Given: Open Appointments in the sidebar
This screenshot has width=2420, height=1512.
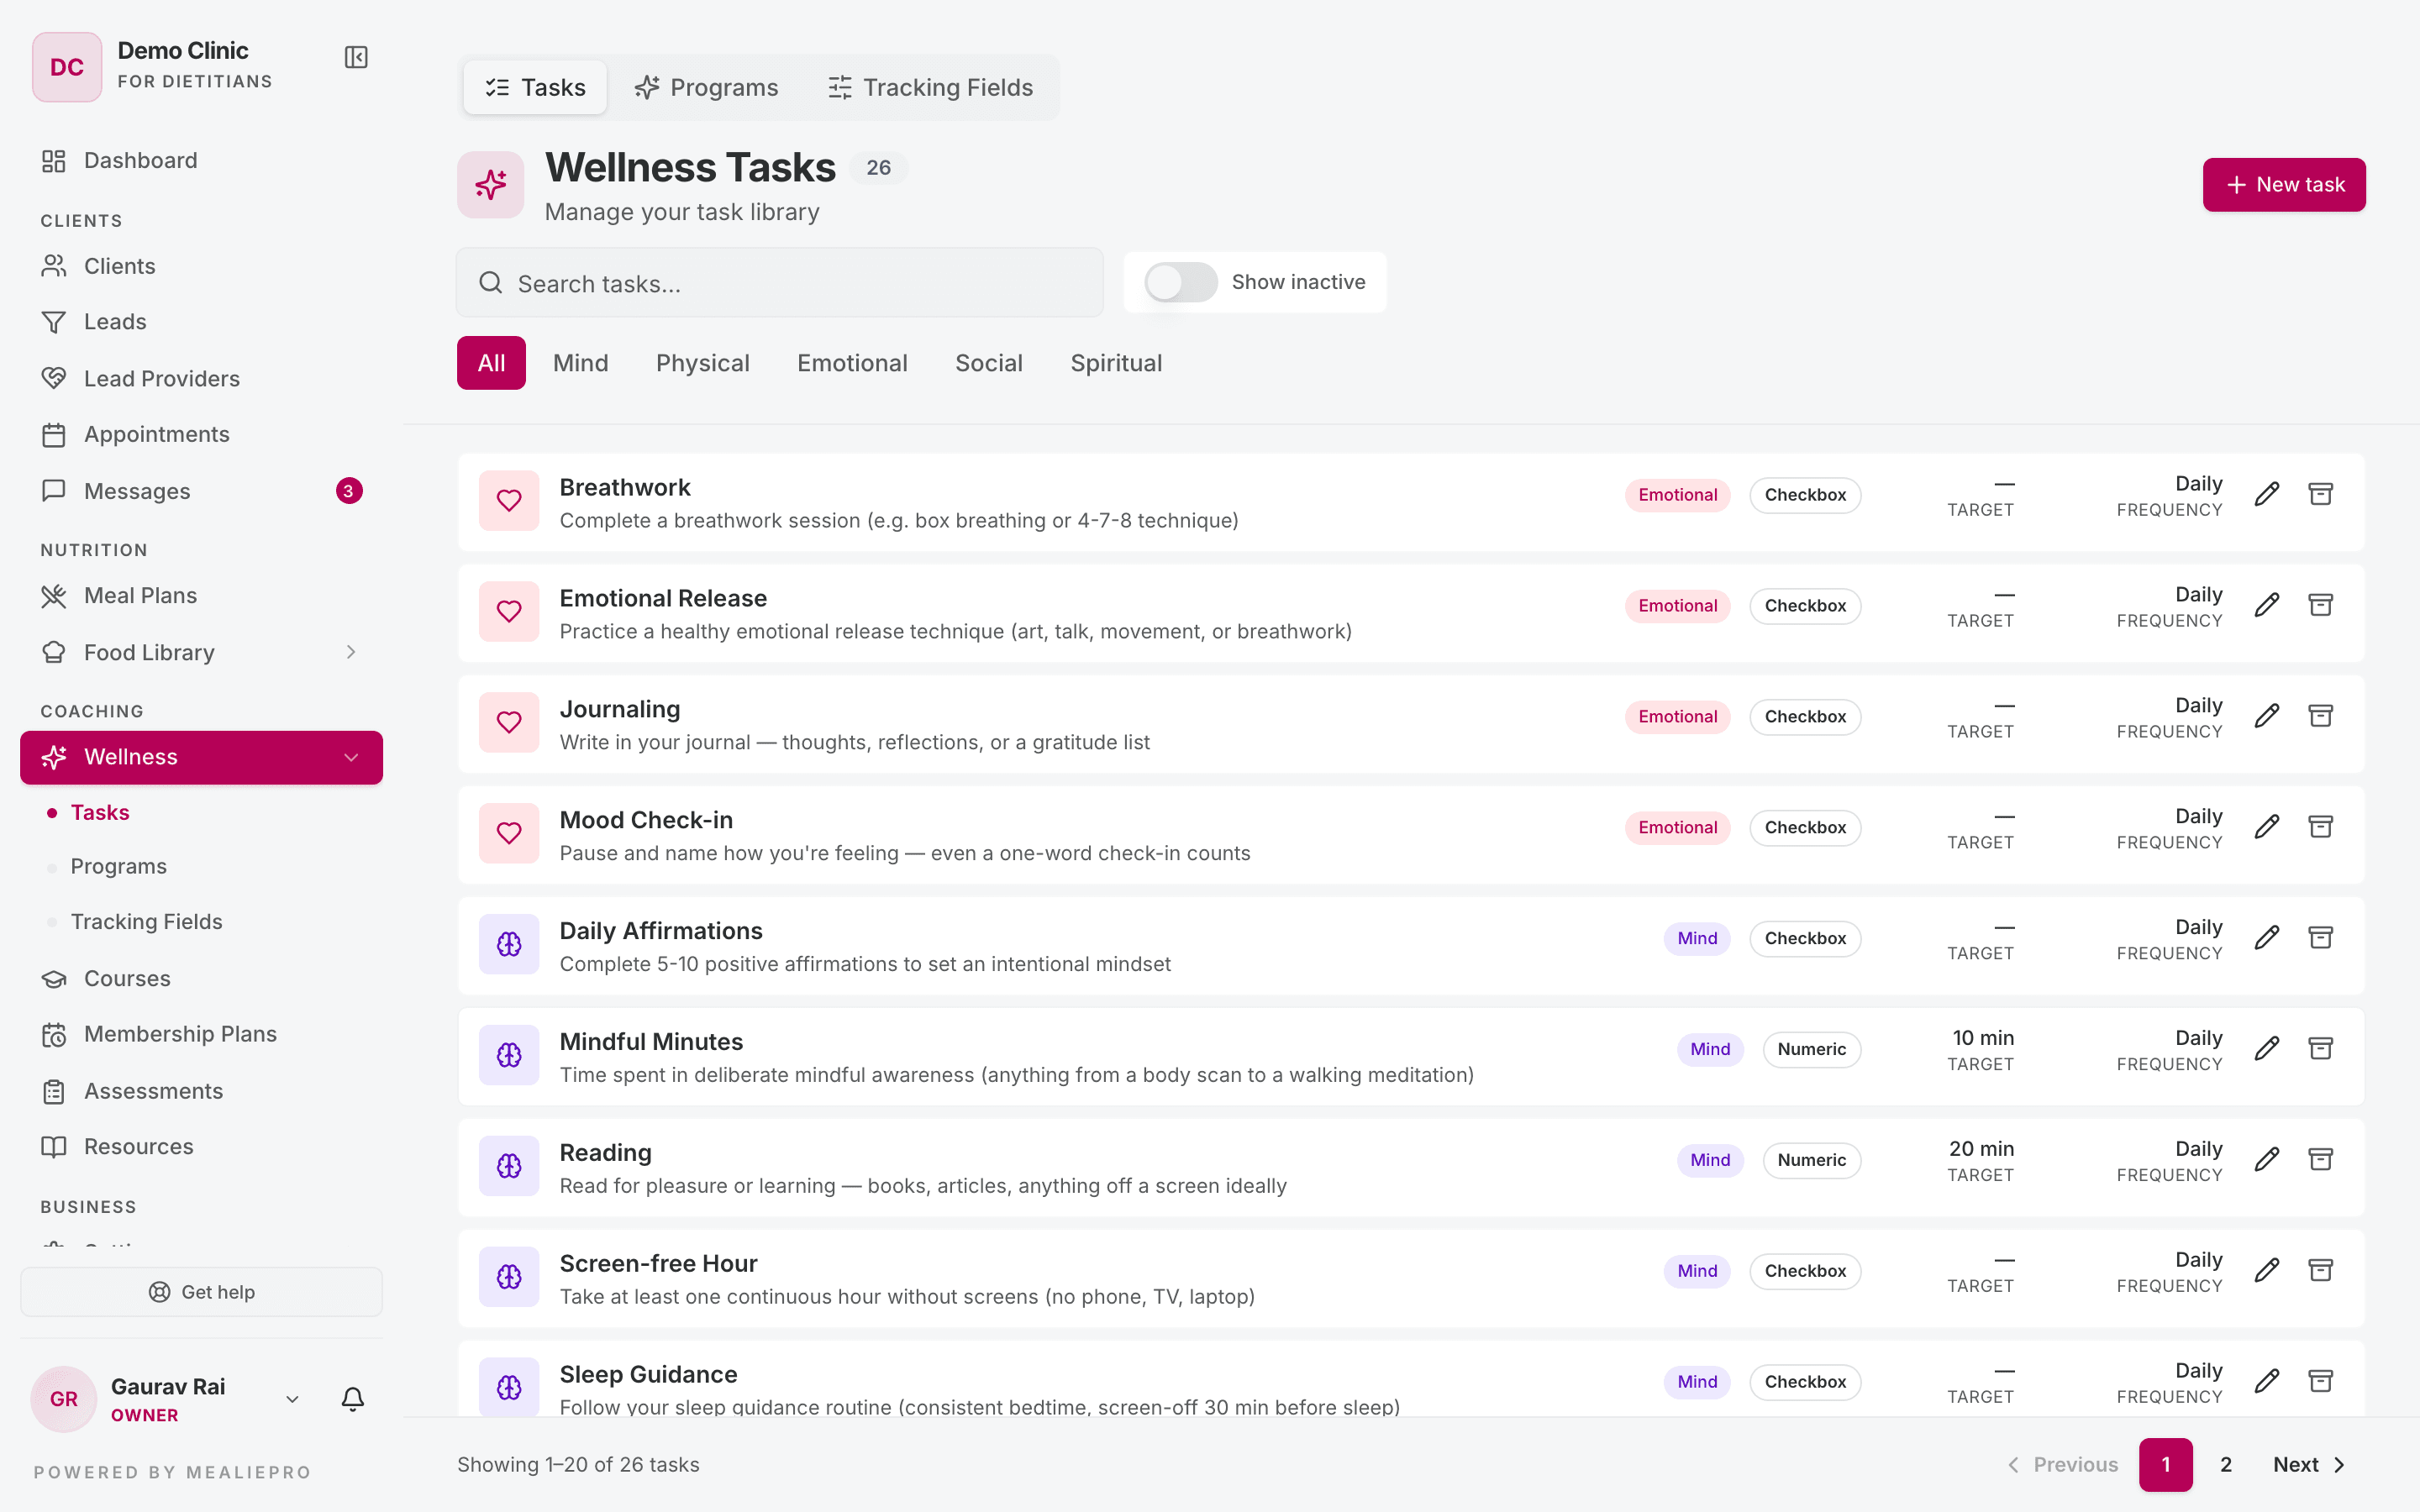Looking at the screenshot, I should click(201, 434).
